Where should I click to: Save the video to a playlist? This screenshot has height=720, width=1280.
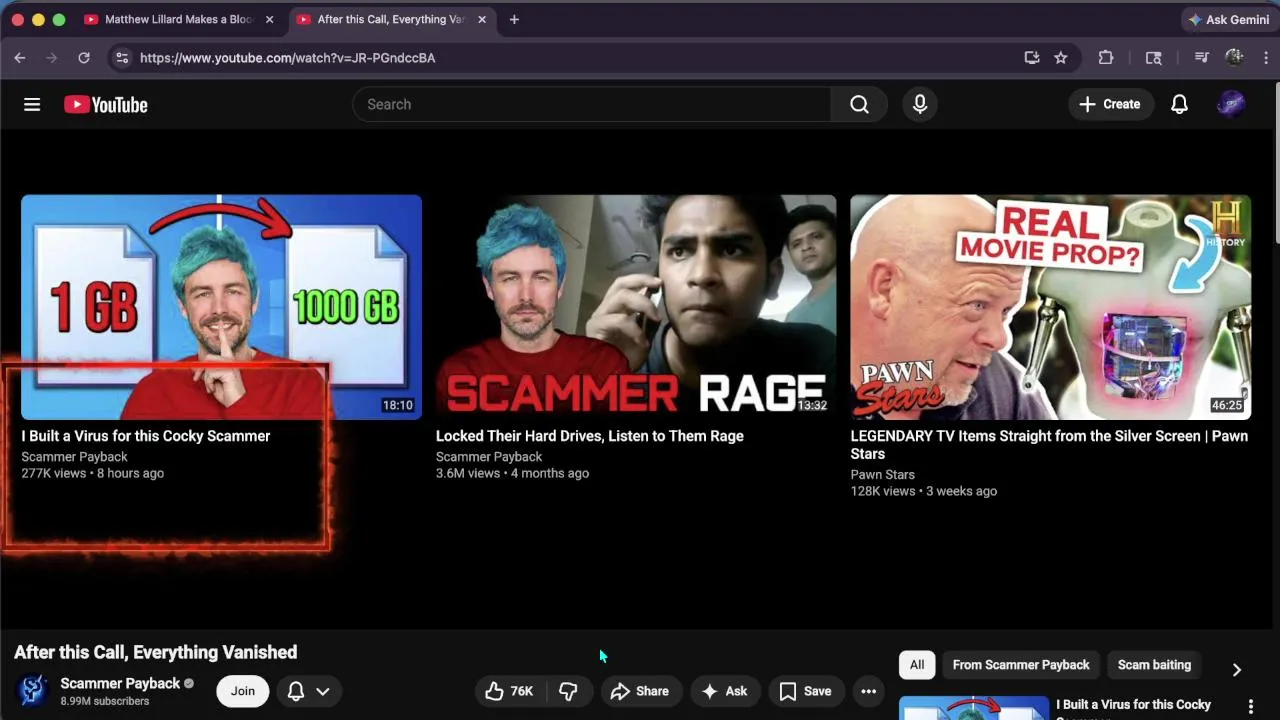click(806, 691)
